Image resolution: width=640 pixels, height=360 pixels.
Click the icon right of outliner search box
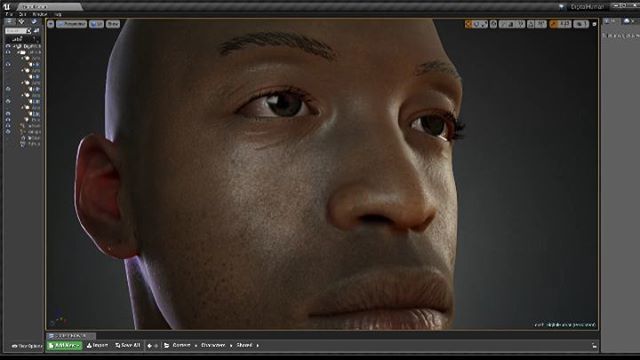(x=36, y=31)
